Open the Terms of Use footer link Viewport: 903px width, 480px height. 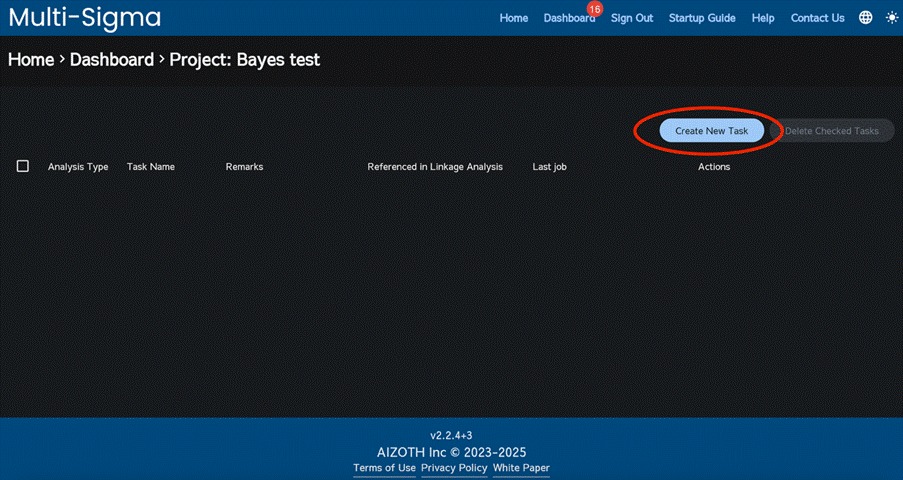(384, 468)
